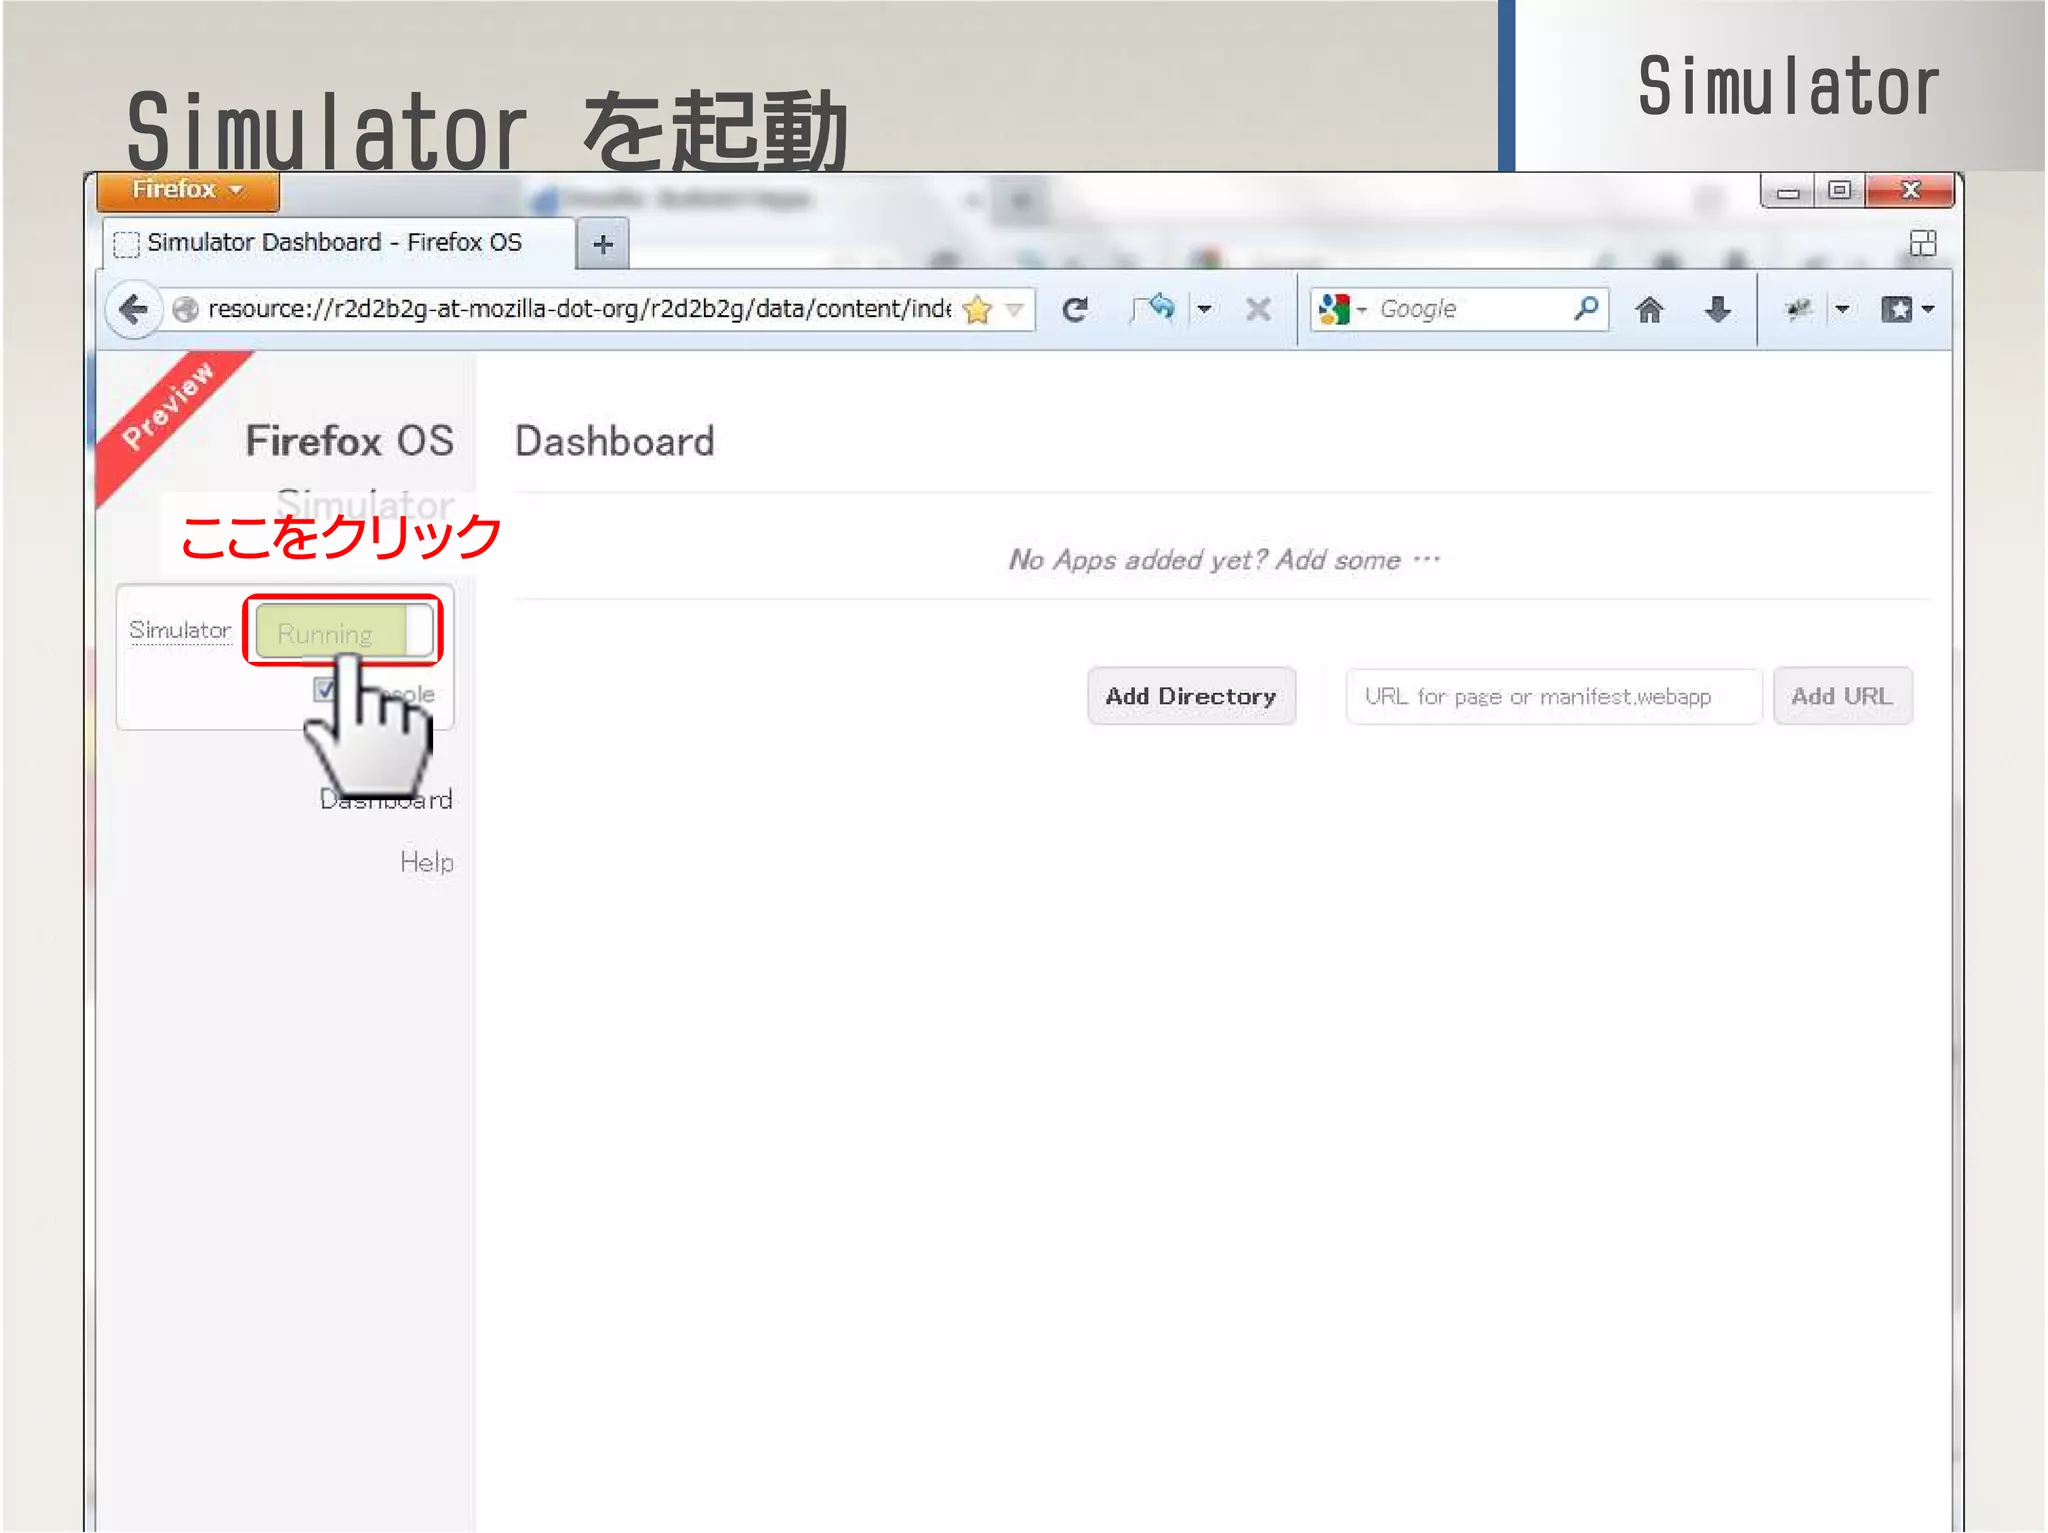
Task: Open a new tab with plus button
Action: point(603,244)
